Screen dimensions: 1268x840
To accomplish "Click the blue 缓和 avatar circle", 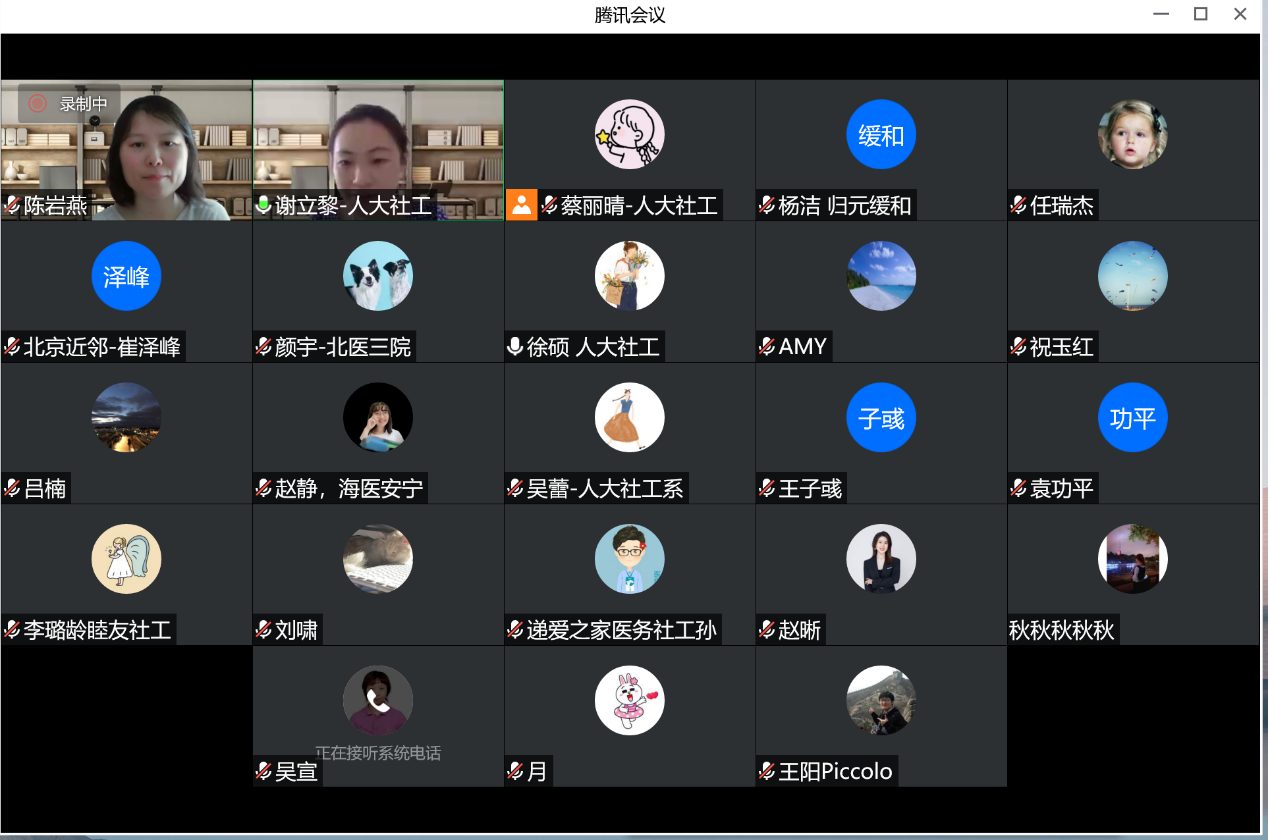I will 881,135.
